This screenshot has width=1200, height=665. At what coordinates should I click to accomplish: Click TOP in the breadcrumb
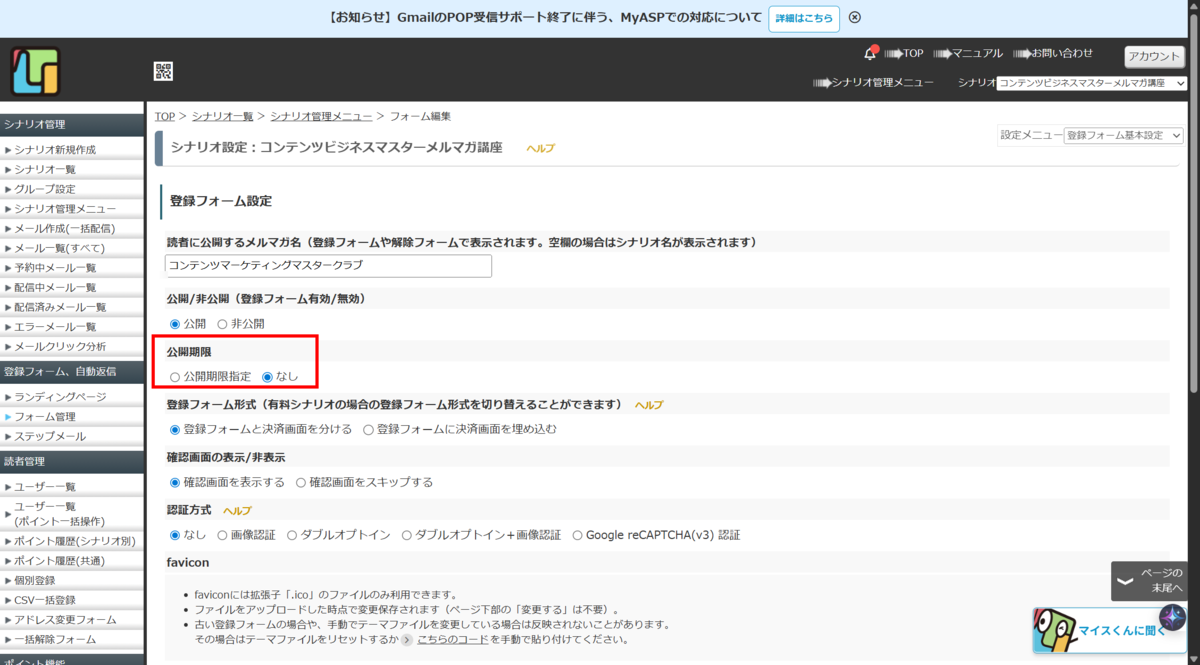[x=165, y=117]
